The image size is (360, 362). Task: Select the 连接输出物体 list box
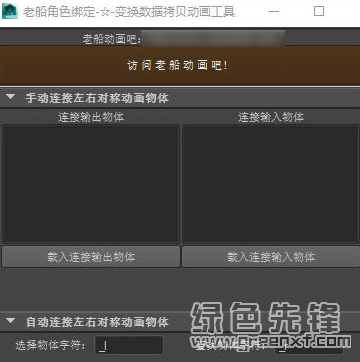[91, 184]
